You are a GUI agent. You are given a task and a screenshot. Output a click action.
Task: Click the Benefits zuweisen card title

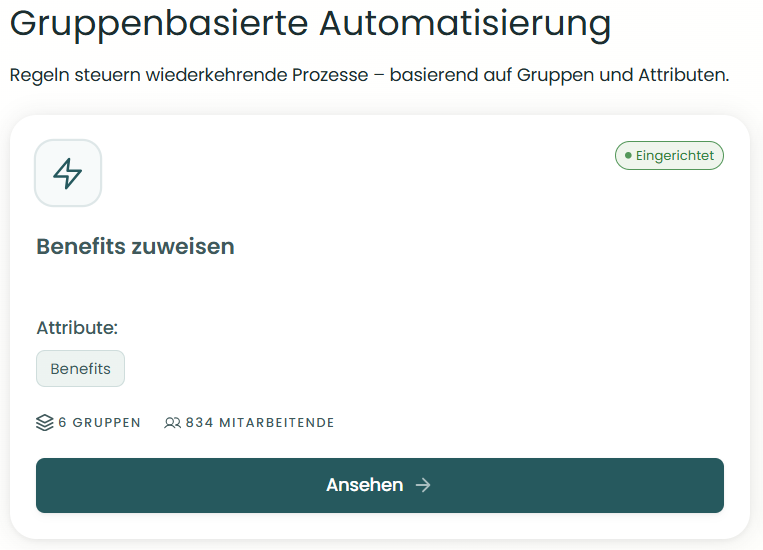click(135, 246)
